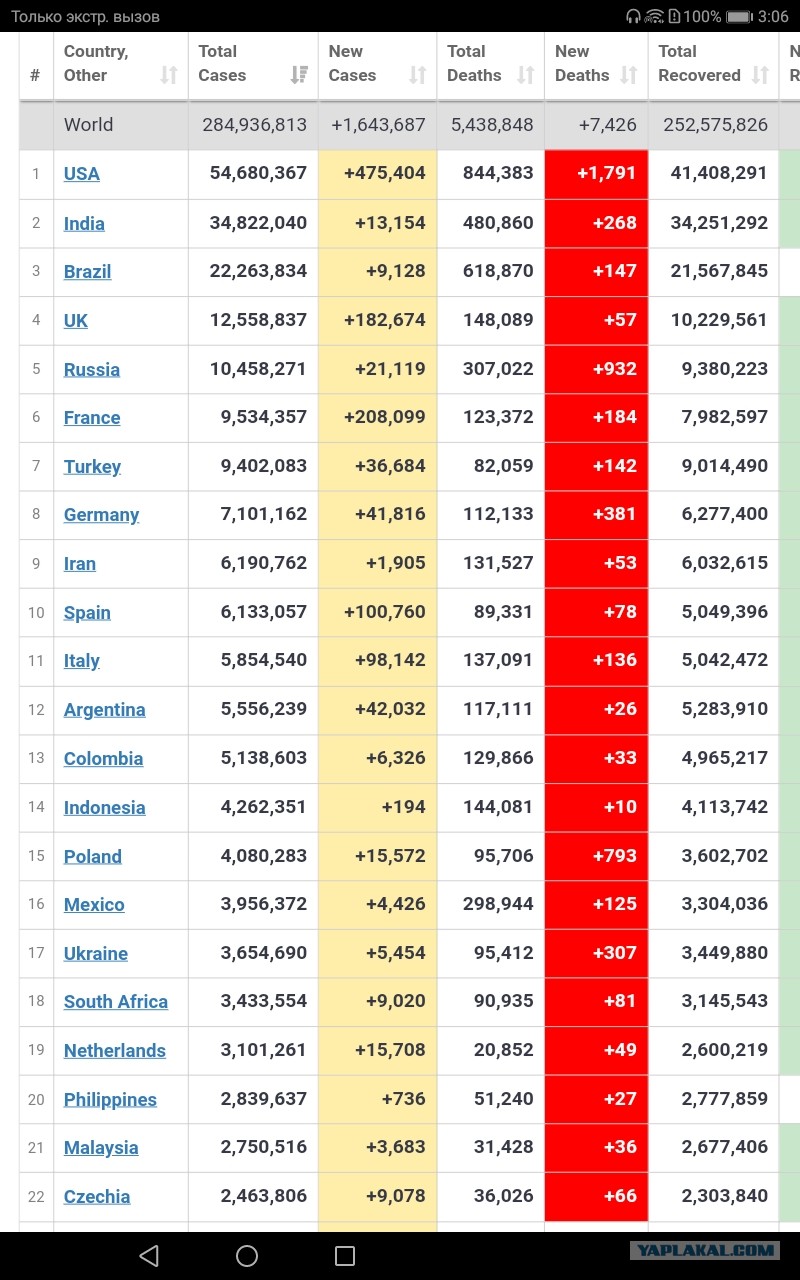Viewport: 800px width, 1280px height.
Task: Sort by New Cases arrows icon
Action: 418,75
